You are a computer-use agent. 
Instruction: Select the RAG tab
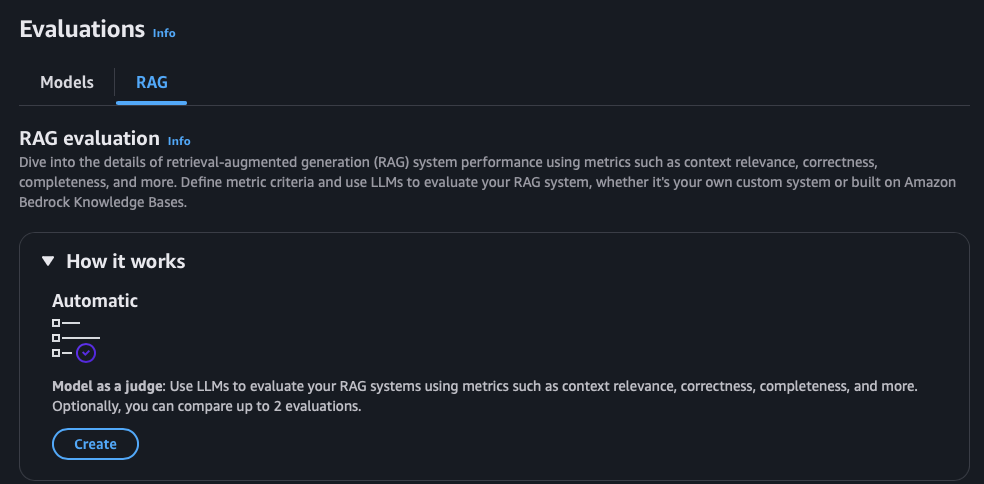pyautogui.click(x=152, y=82)
